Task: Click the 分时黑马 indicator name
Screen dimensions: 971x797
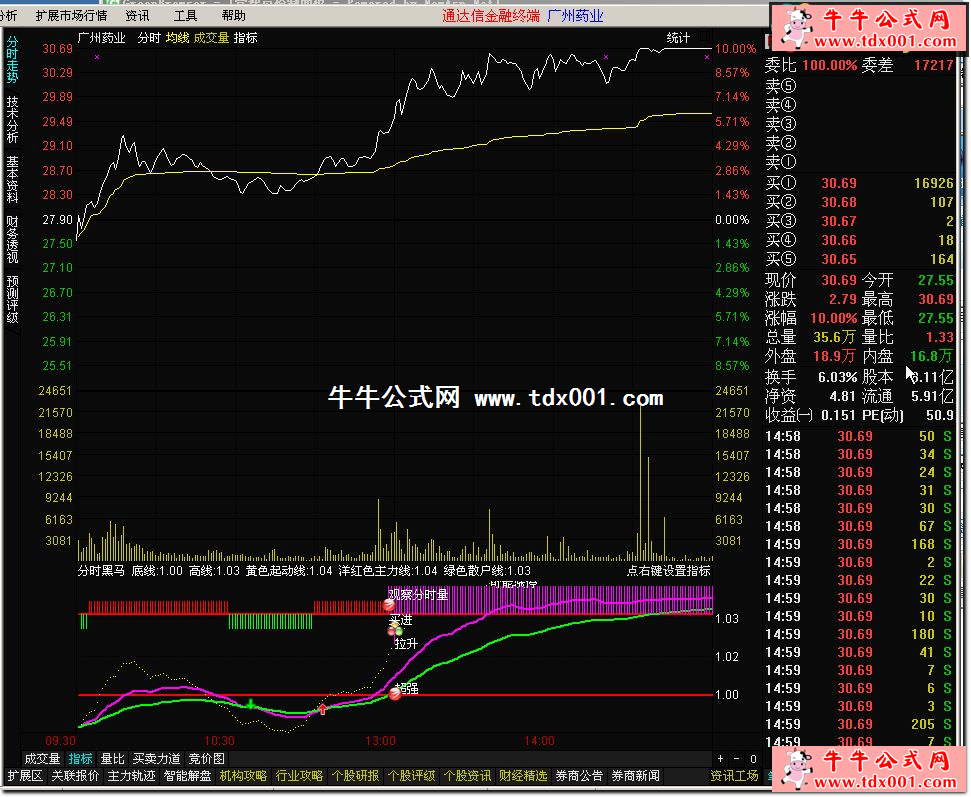Action: [102, 571]
